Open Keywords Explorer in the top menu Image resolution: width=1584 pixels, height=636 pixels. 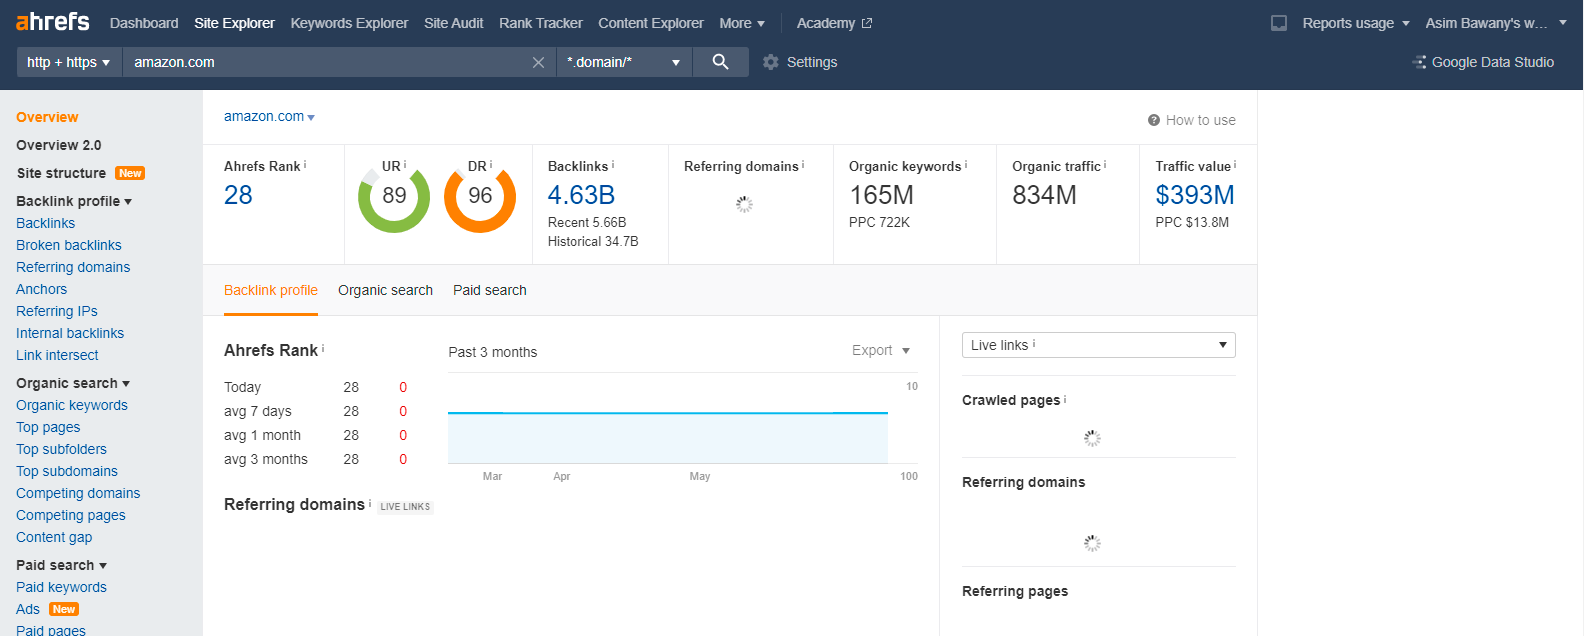(349, 23)
